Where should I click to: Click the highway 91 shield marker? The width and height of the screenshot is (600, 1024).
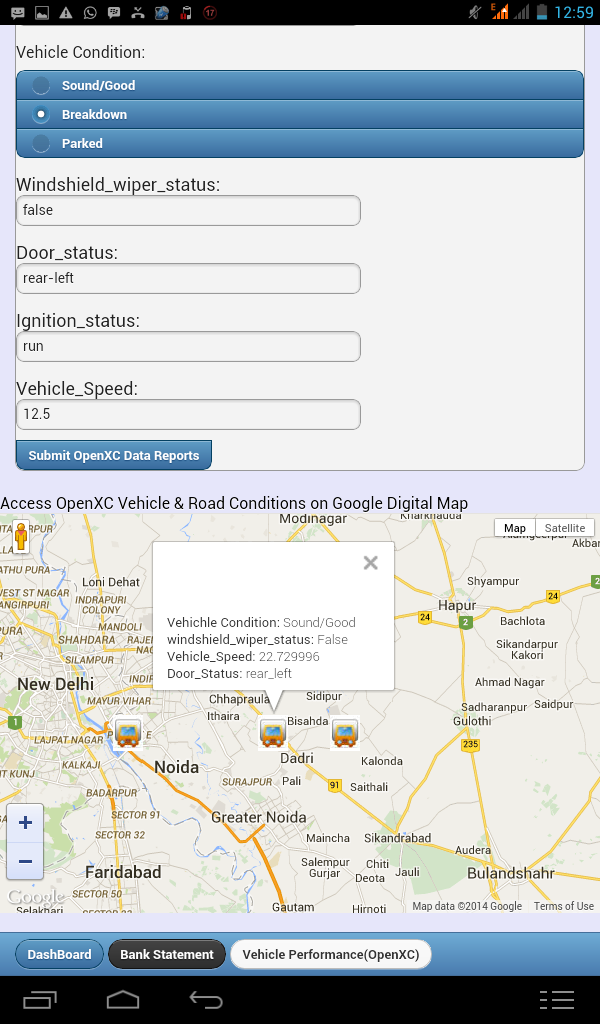pyautogui.click(x=335, y=785)
